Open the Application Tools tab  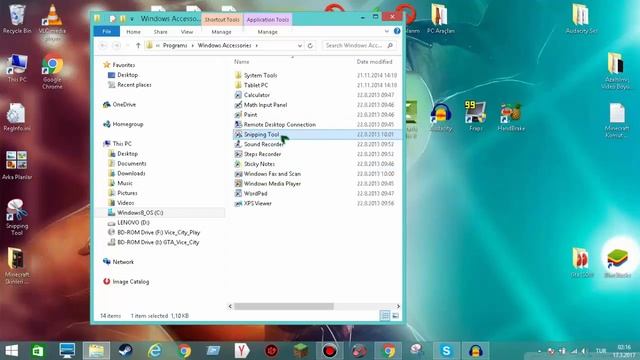coord(268,20)
